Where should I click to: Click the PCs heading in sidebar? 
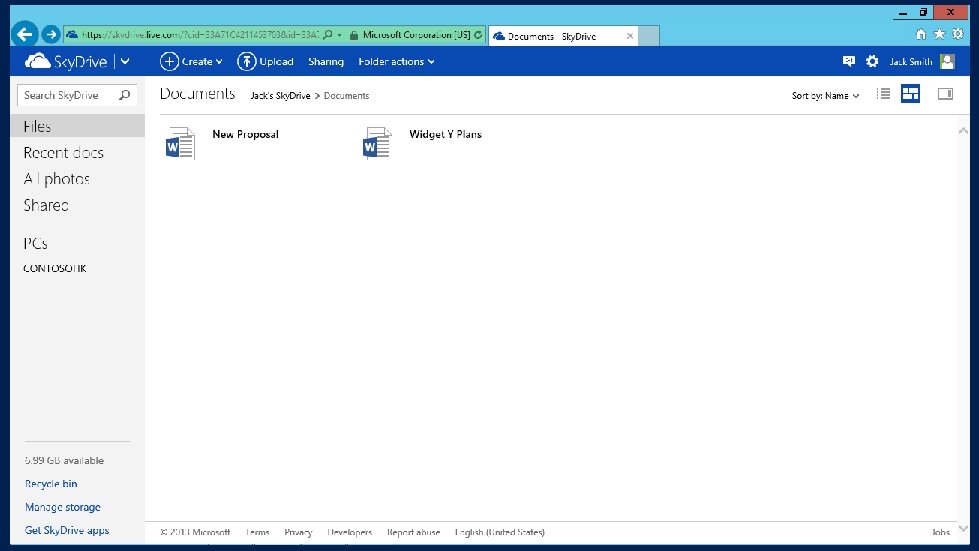pyautogui.click(x=36, y=243)
